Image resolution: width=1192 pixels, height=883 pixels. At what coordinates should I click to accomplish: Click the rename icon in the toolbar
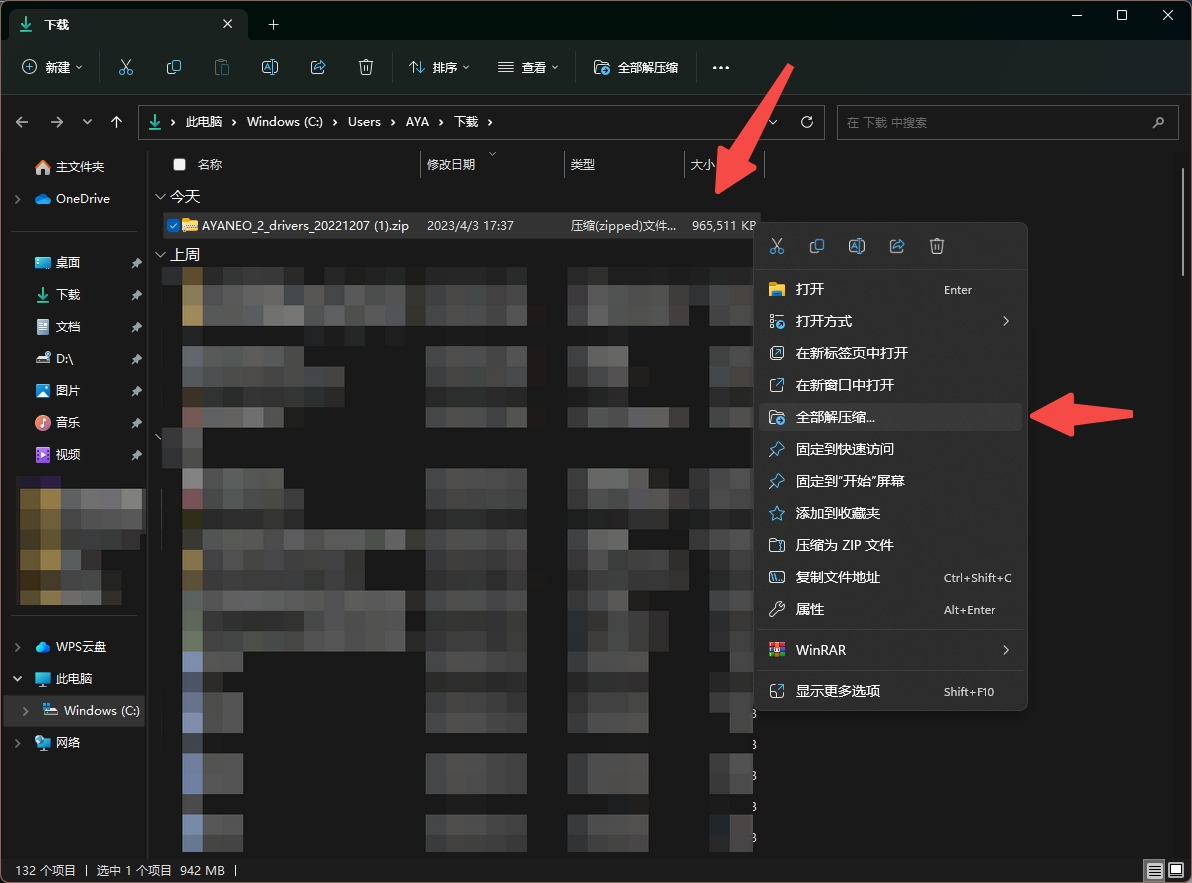coord(269,67)
